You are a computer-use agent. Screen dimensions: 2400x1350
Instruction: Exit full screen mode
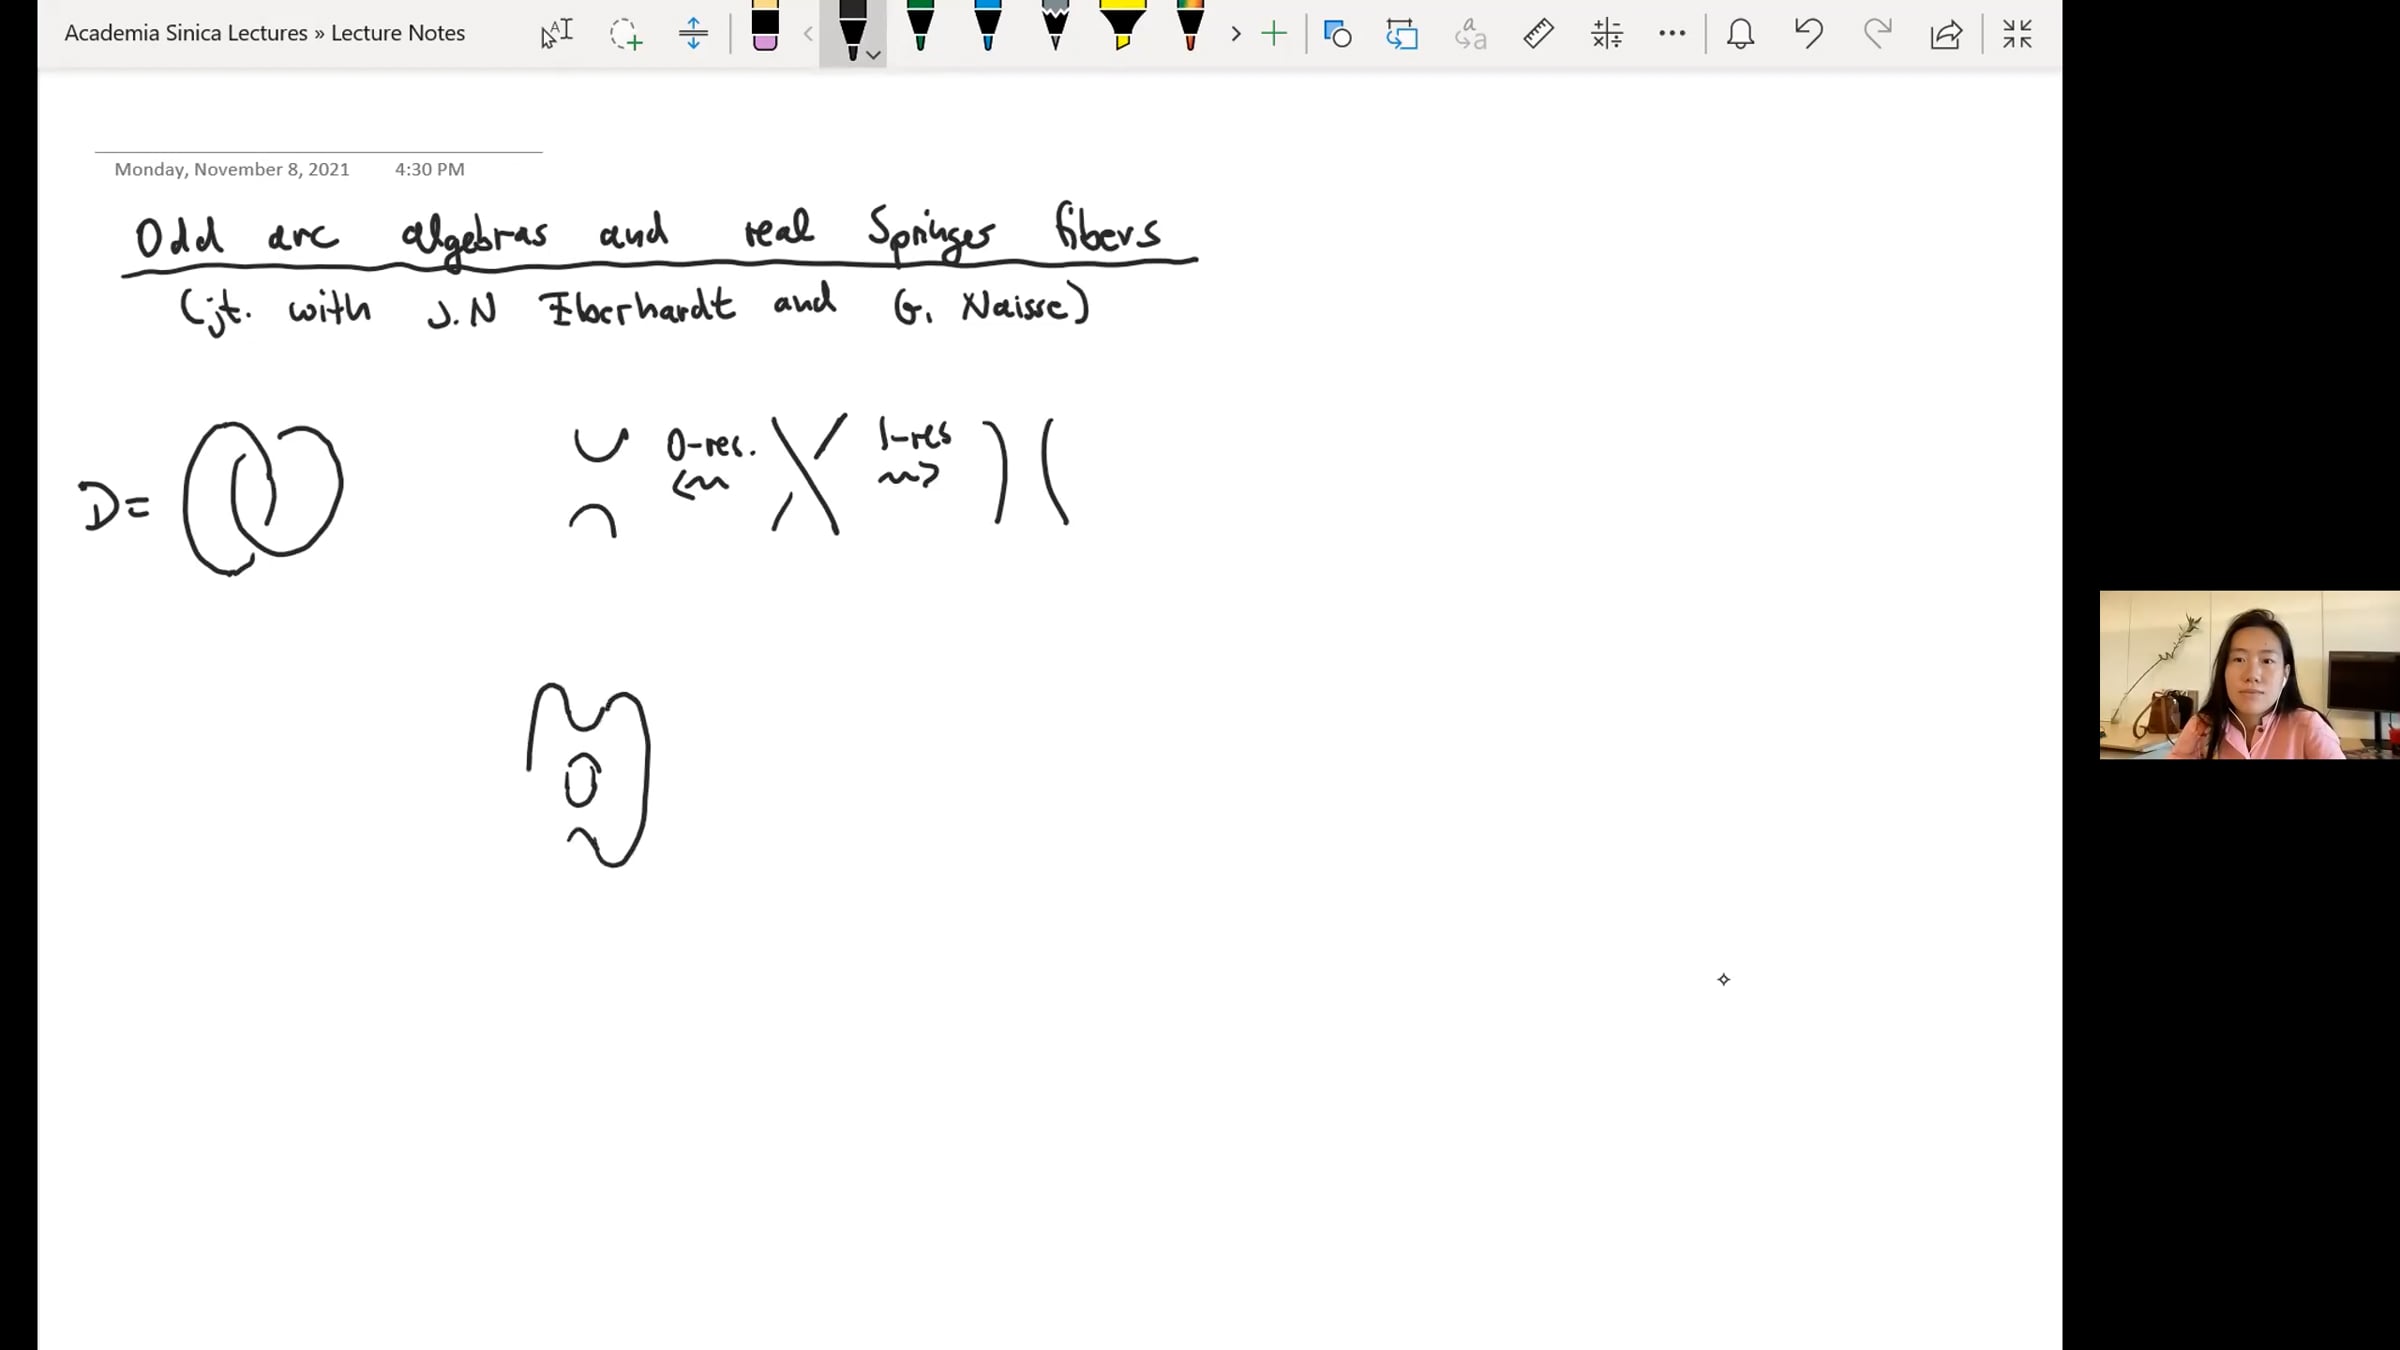2017,34
